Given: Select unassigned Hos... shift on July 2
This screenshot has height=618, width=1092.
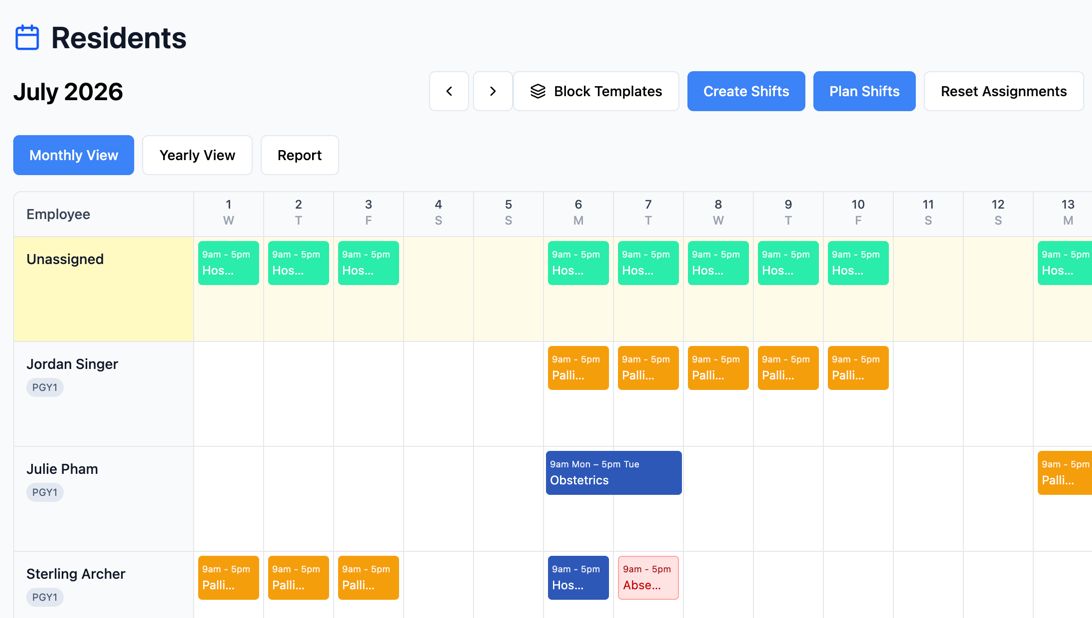Looking at the screenshot, I should click(x=299, y=263).
